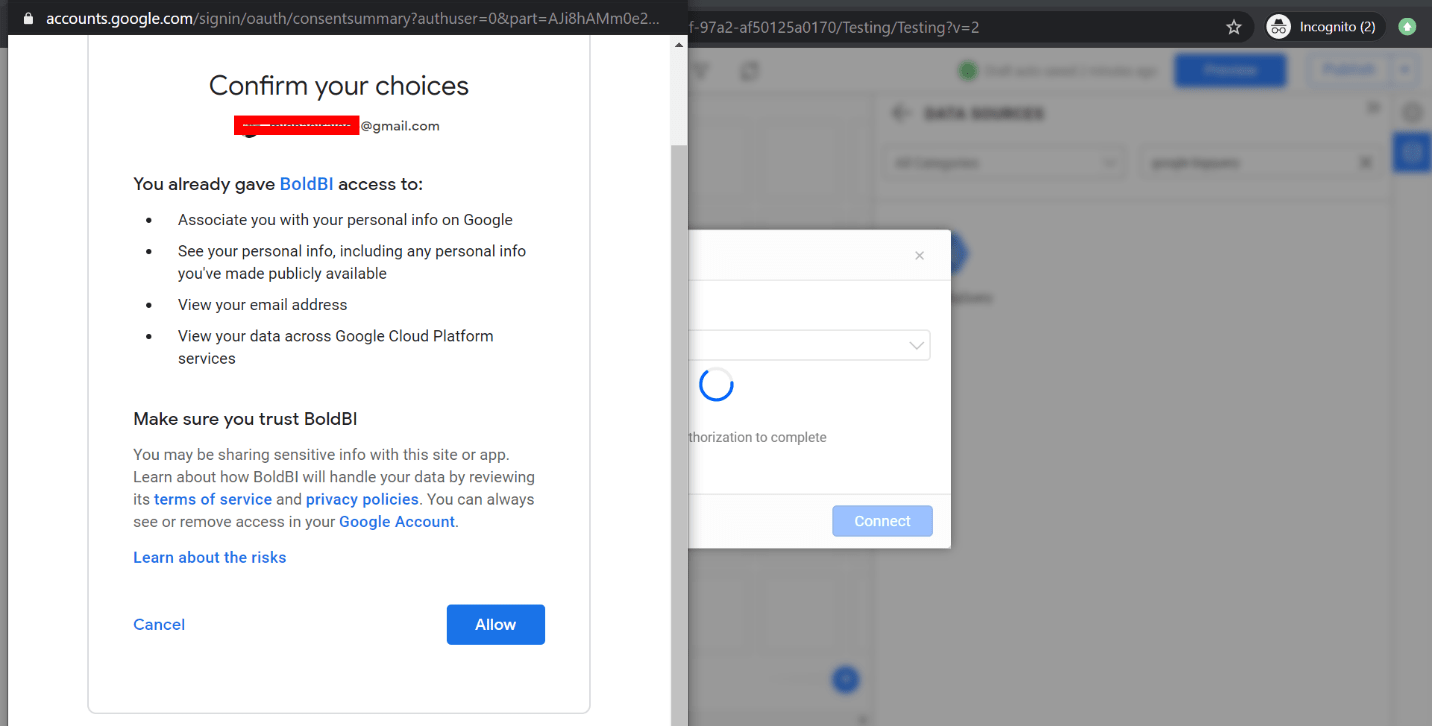Screen dimensions: 1432x726
Task: Close the data source connection dialog
Action: 919,255
